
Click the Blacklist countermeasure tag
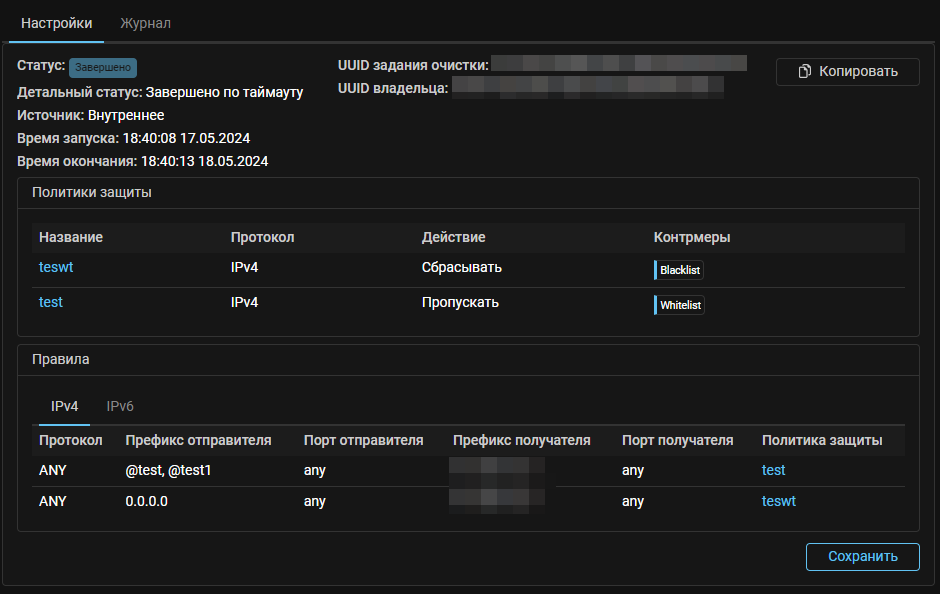pyautogui.click(x=680, y=270)
